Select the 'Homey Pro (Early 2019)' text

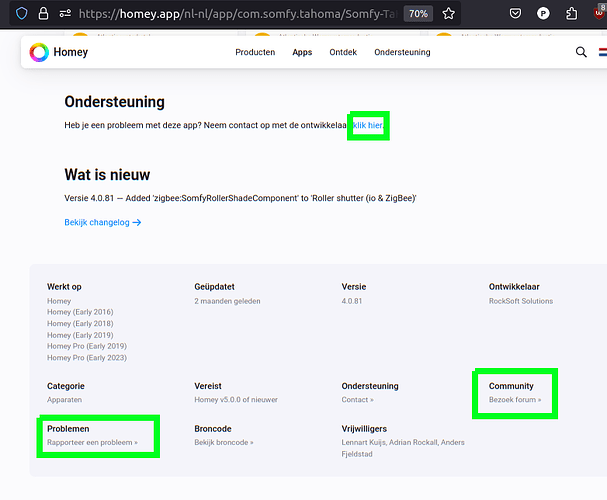point(87,346)
